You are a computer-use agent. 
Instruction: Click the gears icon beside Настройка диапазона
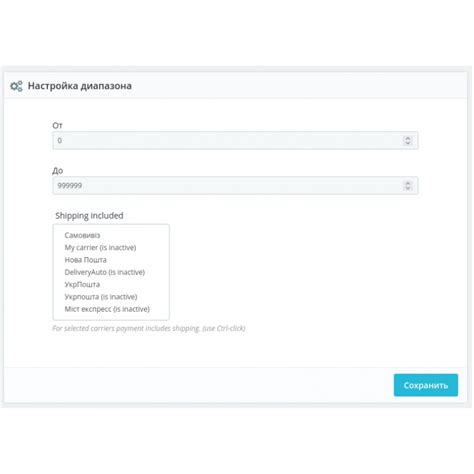(16, 86)
